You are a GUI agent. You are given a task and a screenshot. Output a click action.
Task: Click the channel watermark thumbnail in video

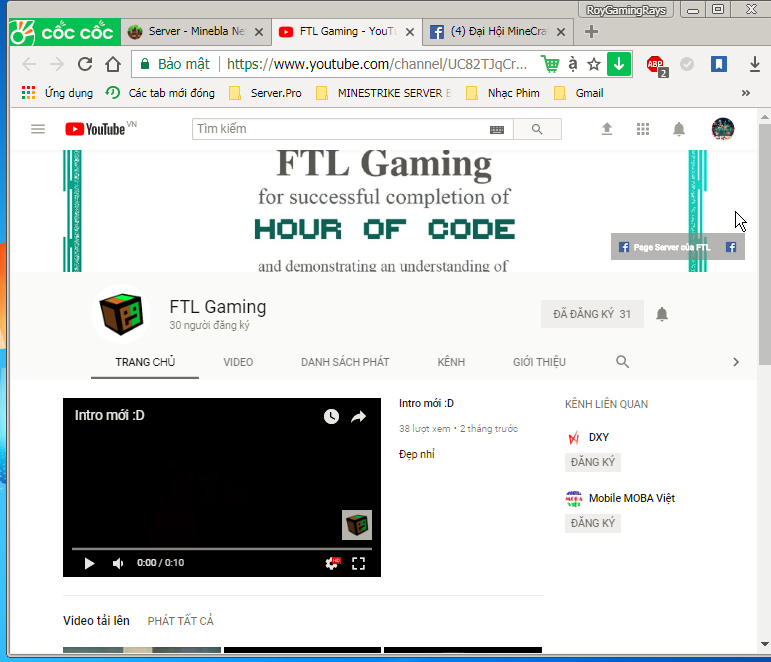[357, 525]
